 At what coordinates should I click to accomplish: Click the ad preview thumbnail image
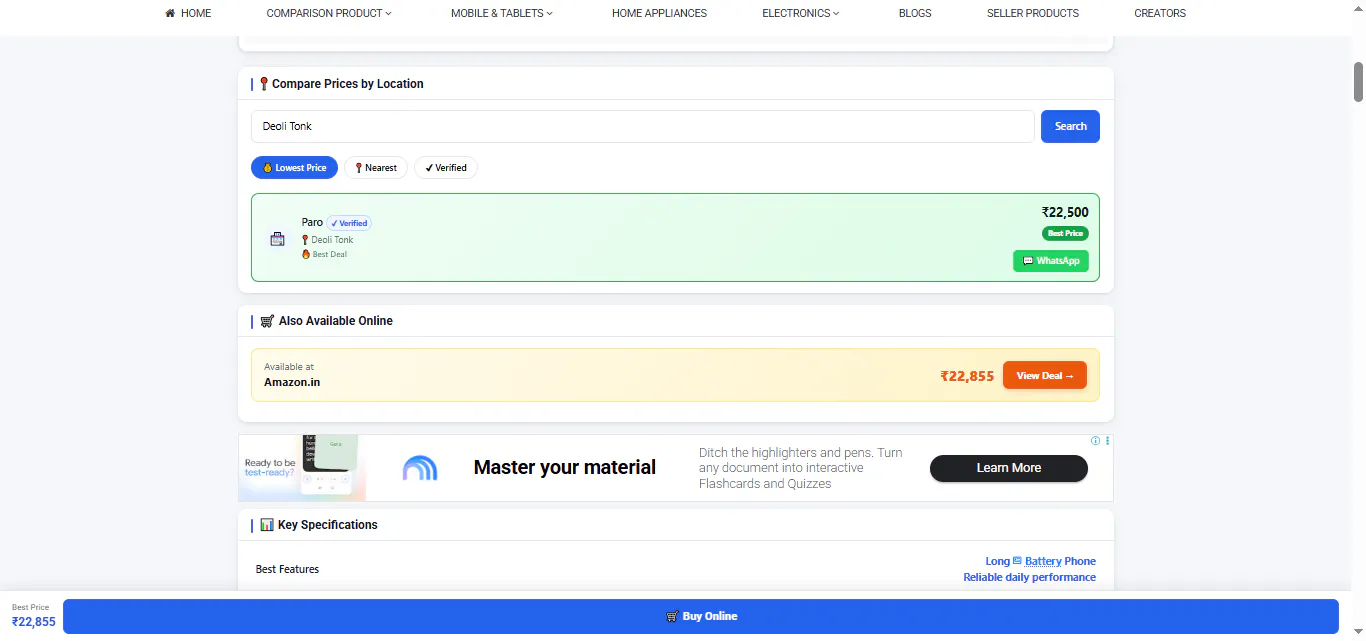302,468
